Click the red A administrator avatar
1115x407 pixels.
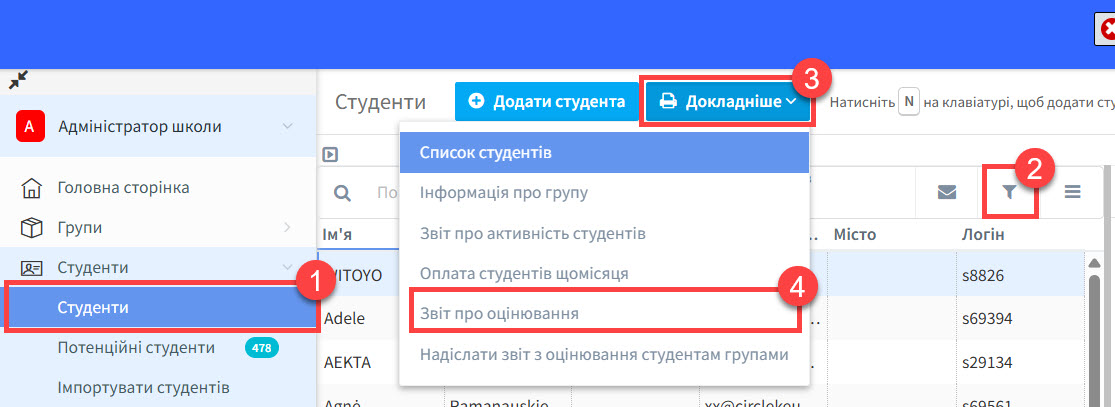pos(30,127)
